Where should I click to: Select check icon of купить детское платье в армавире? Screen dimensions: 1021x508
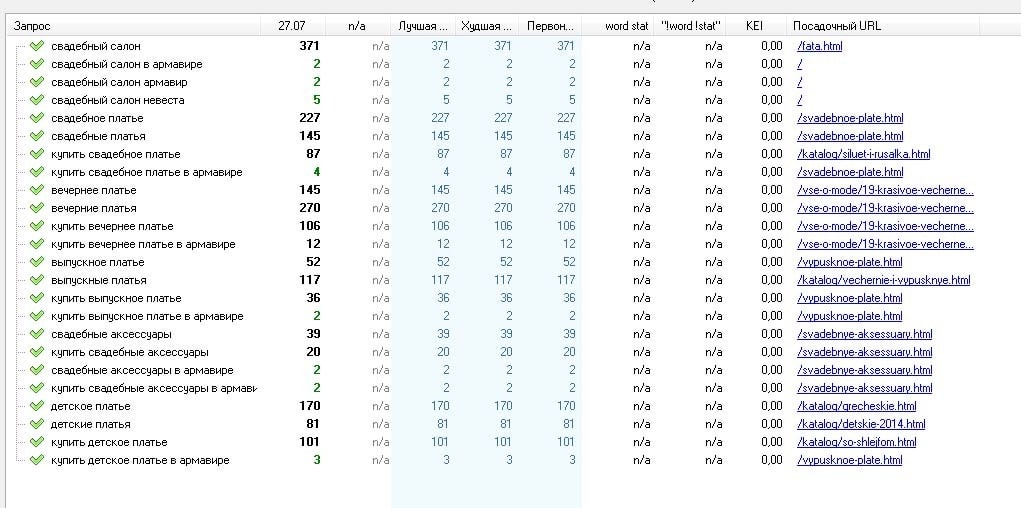click(x=37, y=460)
